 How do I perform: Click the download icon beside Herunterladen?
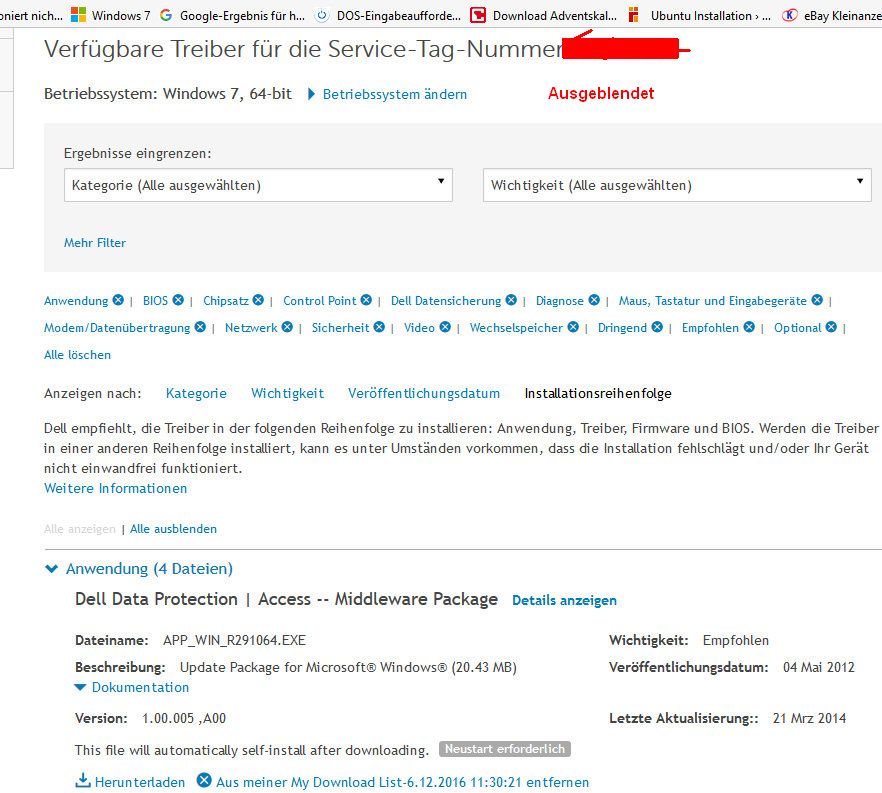83,780
